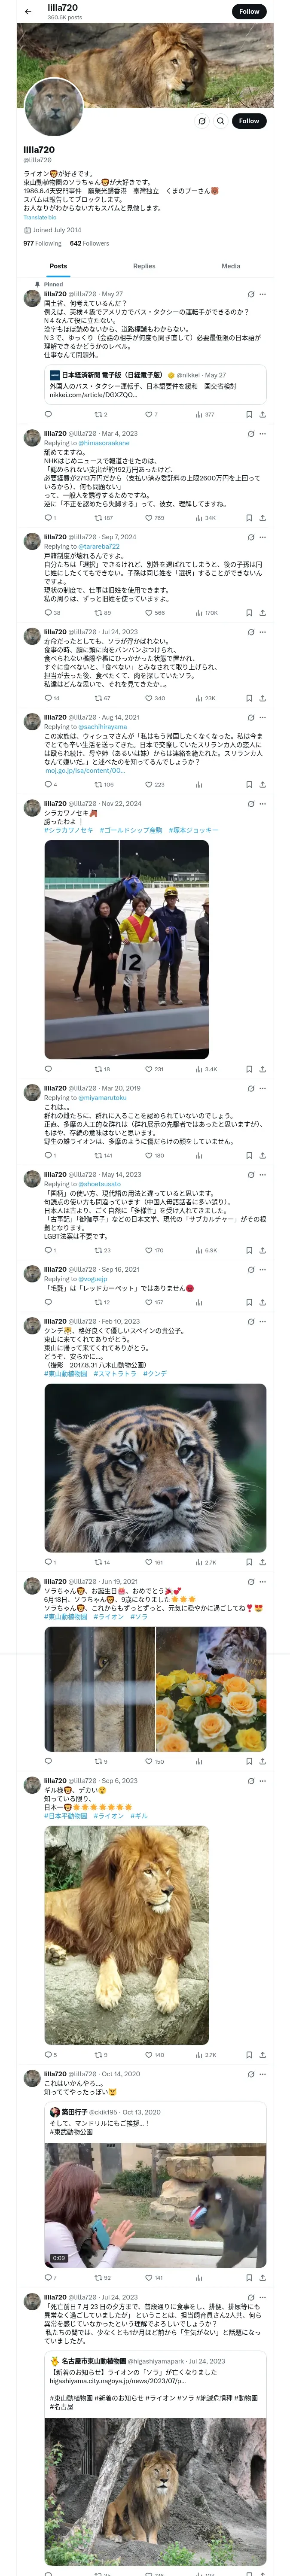View the 642 Followers list
290x2576 pixels.
(x=89, y=243)
